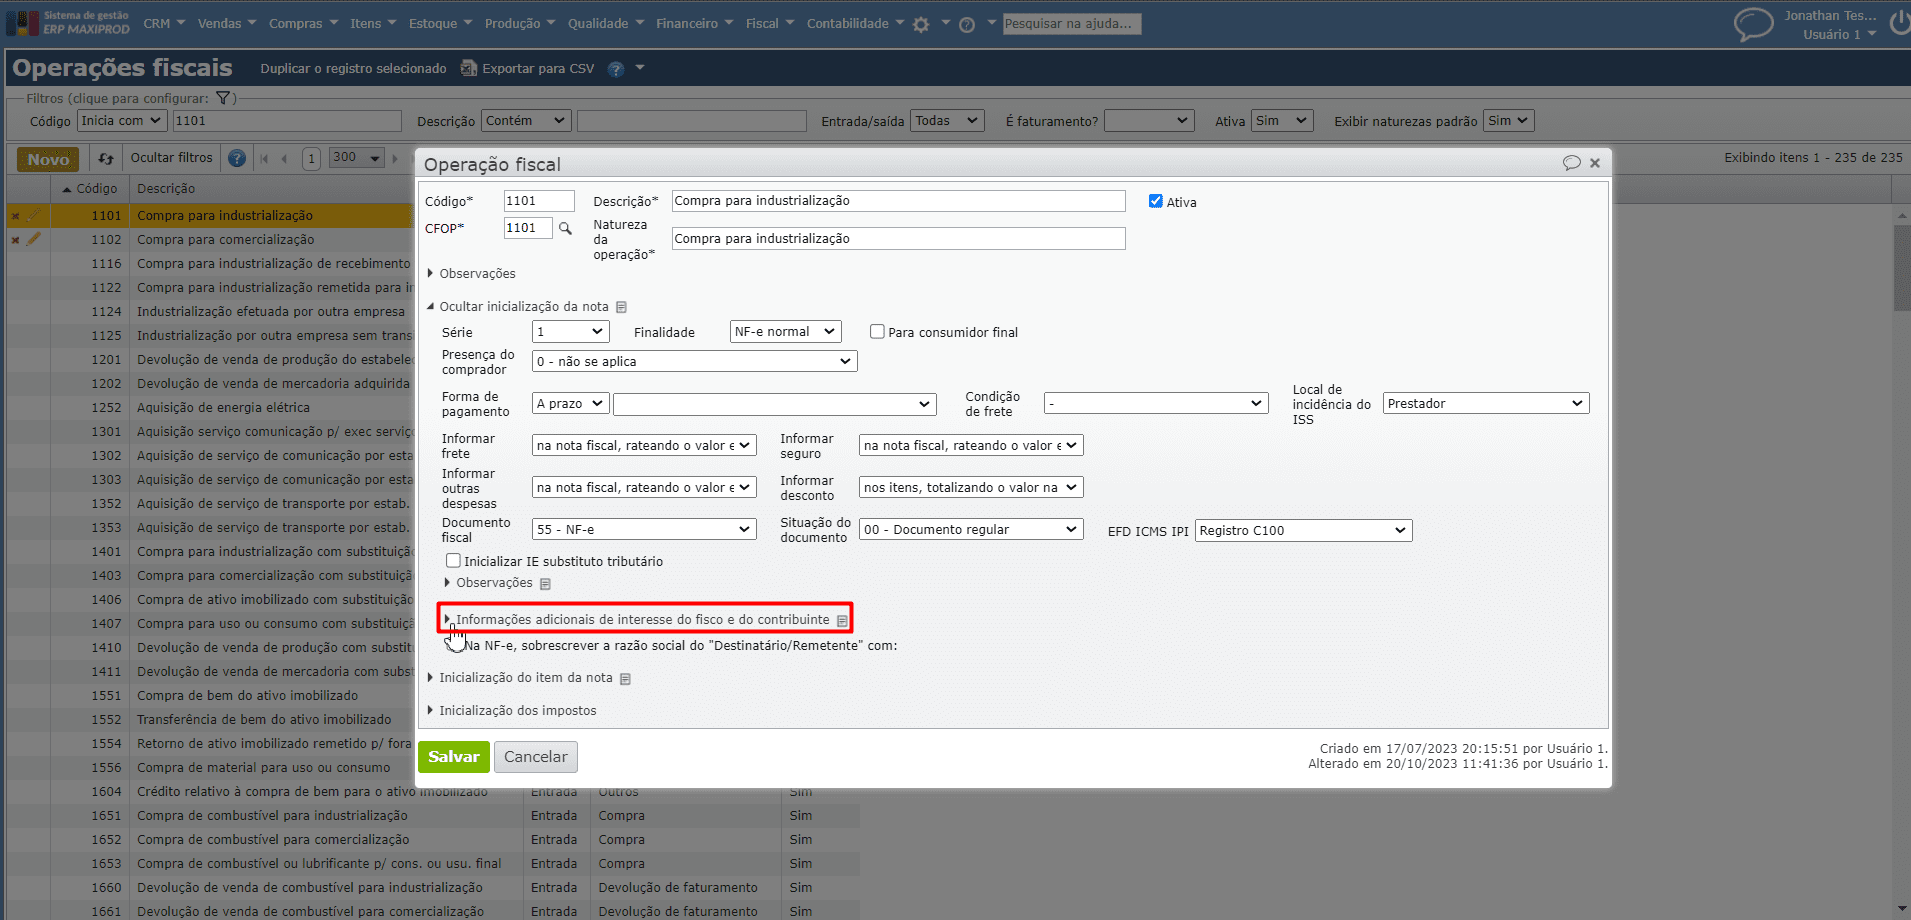The height and width of the screenshot is (920, 1911).
Task: Click the Exportar para CSV icon
Action: [468, 68]
